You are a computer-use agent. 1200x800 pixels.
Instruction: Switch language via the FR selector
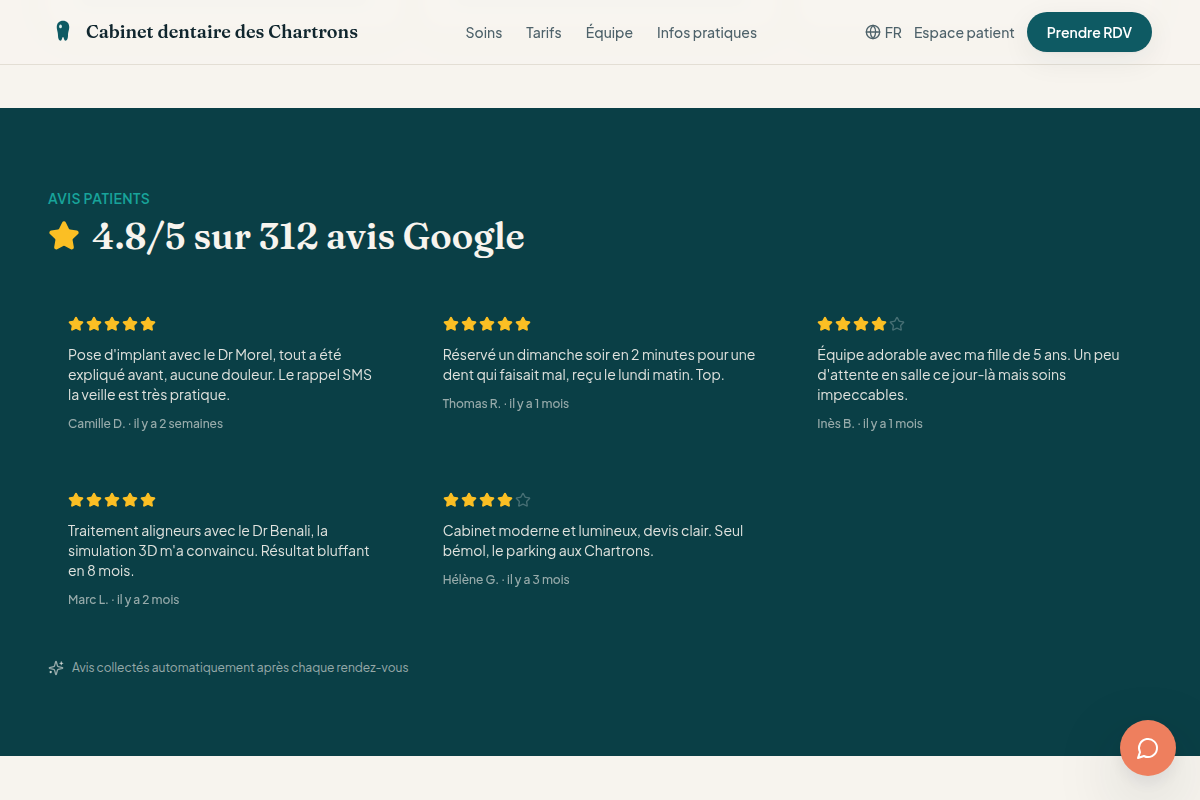pyautogui.click(x=884, y=32)
